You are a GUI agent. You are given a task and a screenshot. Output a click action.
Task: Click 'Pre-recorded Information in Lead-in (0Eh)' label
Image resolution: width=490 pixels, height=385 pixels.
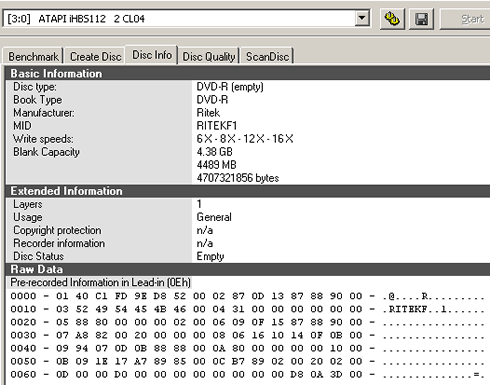[x=100, y=283]
